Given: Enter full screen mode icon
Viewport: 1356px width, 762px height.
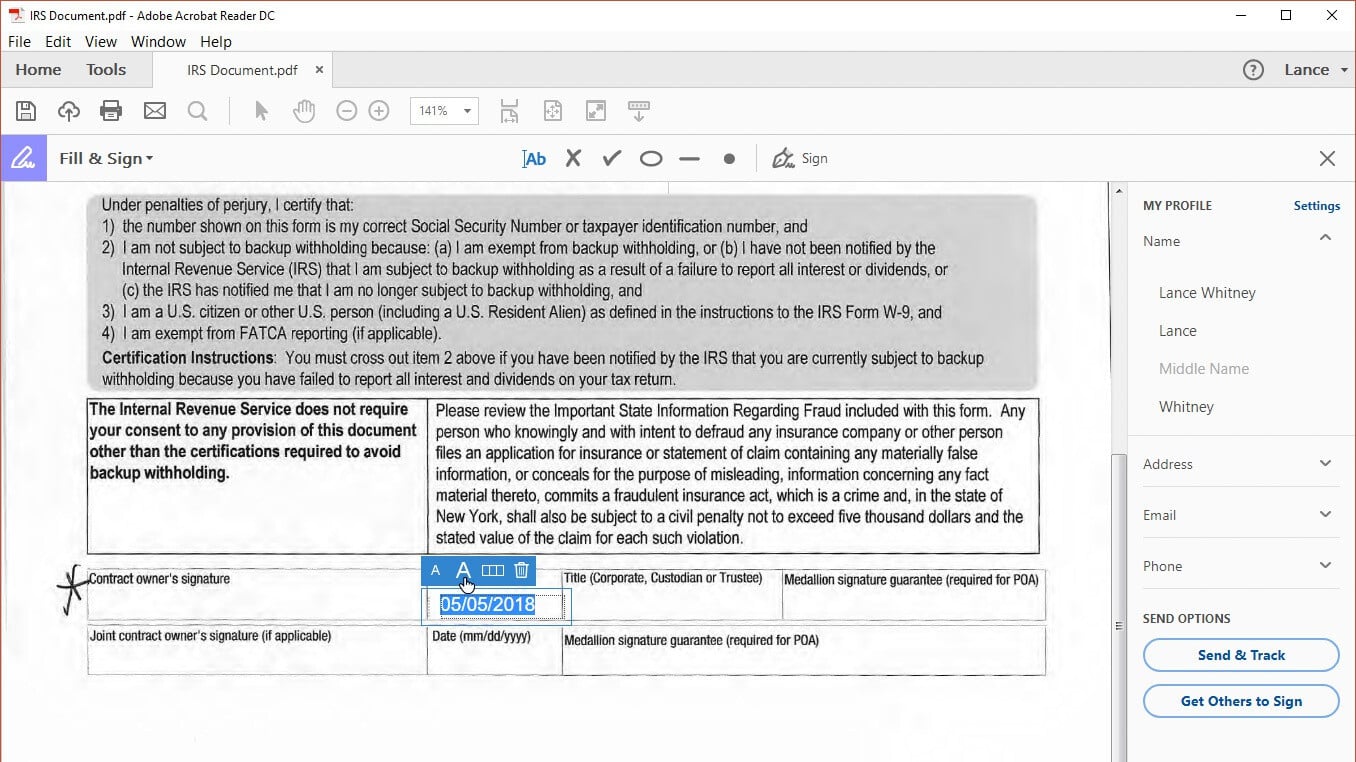Looking at the screenshot, I should (595, 111).
